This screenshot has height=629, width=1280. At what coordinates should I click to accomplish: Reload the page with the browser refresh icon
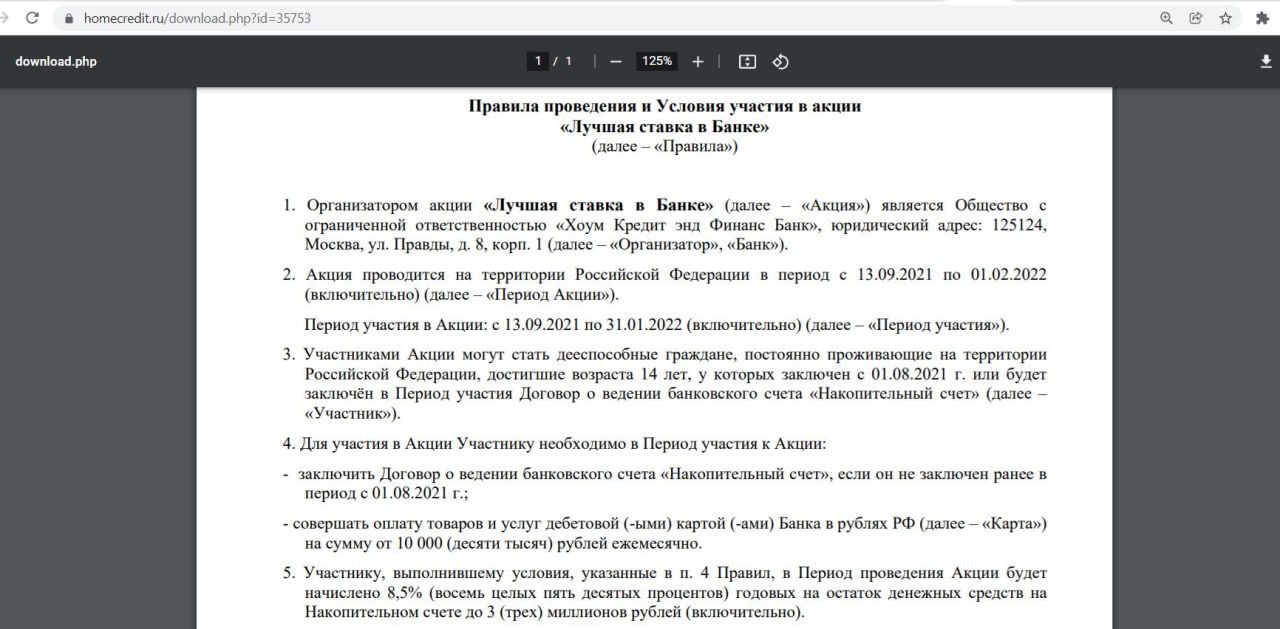click(33, 18)
